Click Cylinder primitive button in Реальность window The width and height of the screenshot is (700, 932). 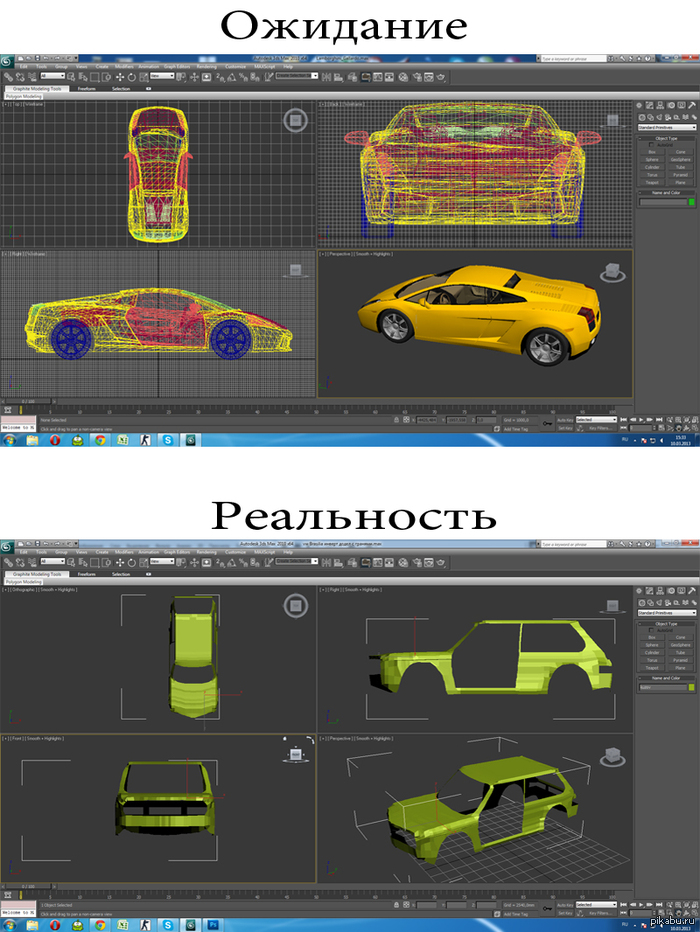(652, 652)
